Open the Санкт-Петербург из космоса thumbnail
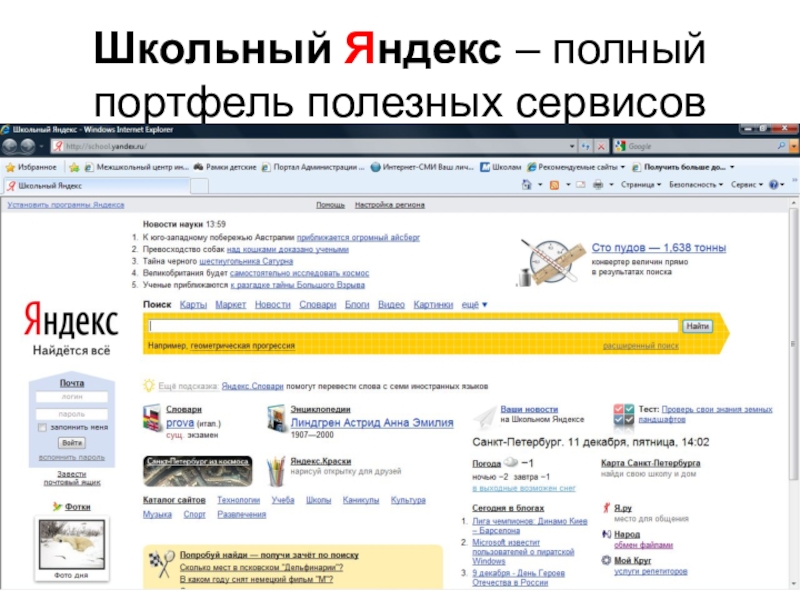This screenshot has width=800, height=600. point(197,471)
